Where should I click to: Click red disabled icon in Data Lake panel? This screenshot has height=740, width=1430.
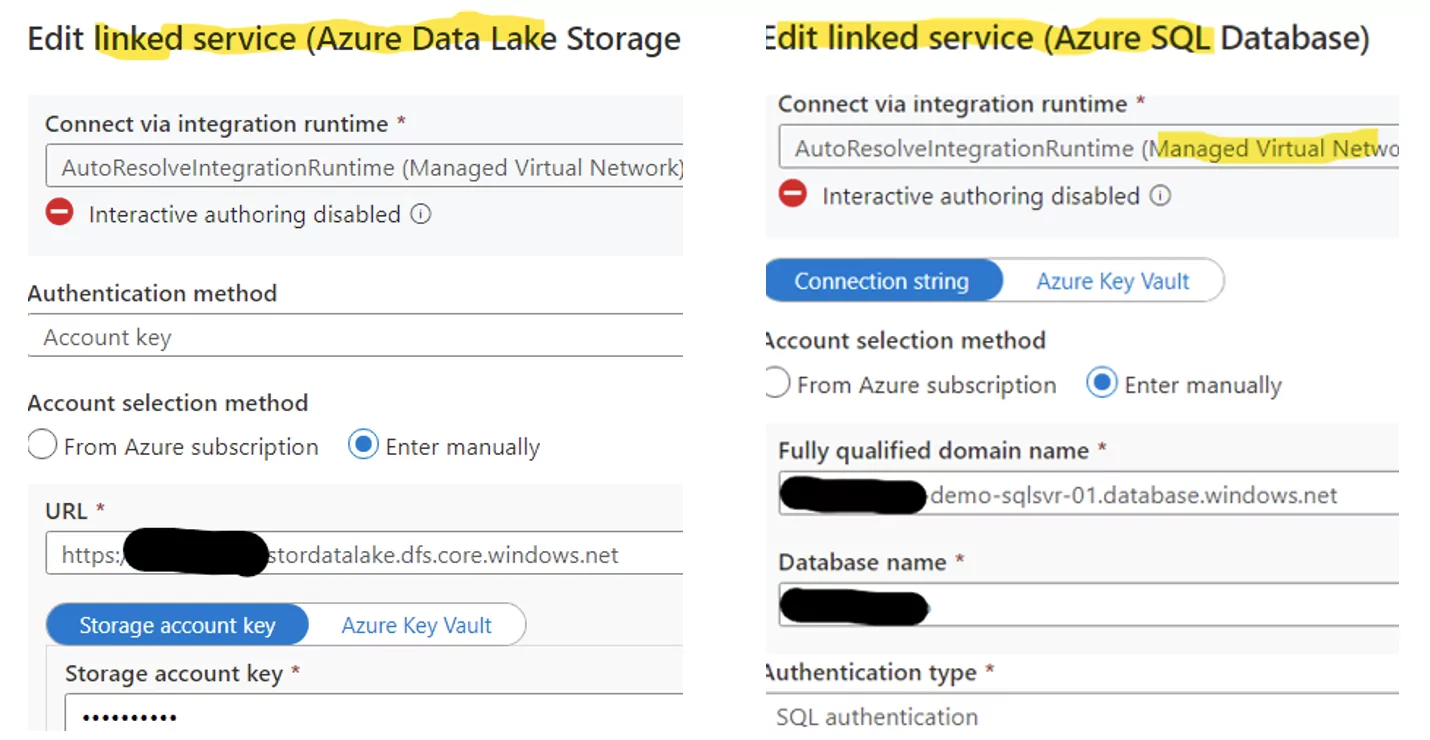pyautogui.click(x=60, y=213)
